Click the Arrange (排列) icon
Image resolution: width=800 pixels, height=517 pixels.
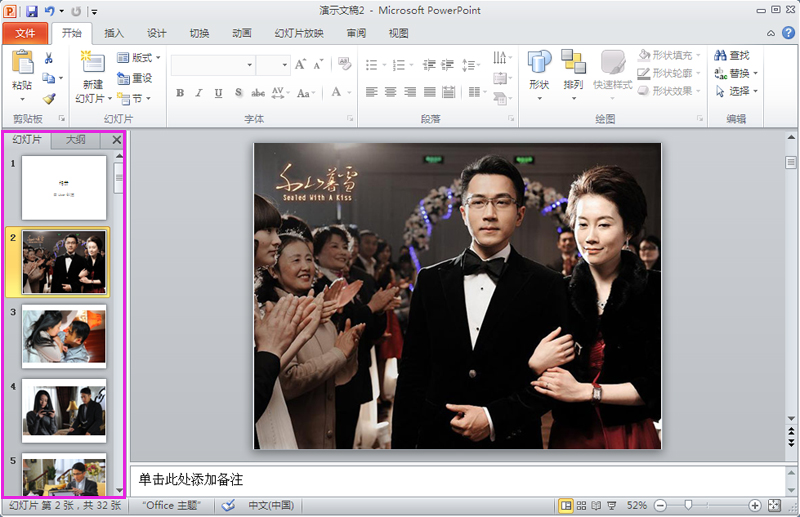pos(573,64)
